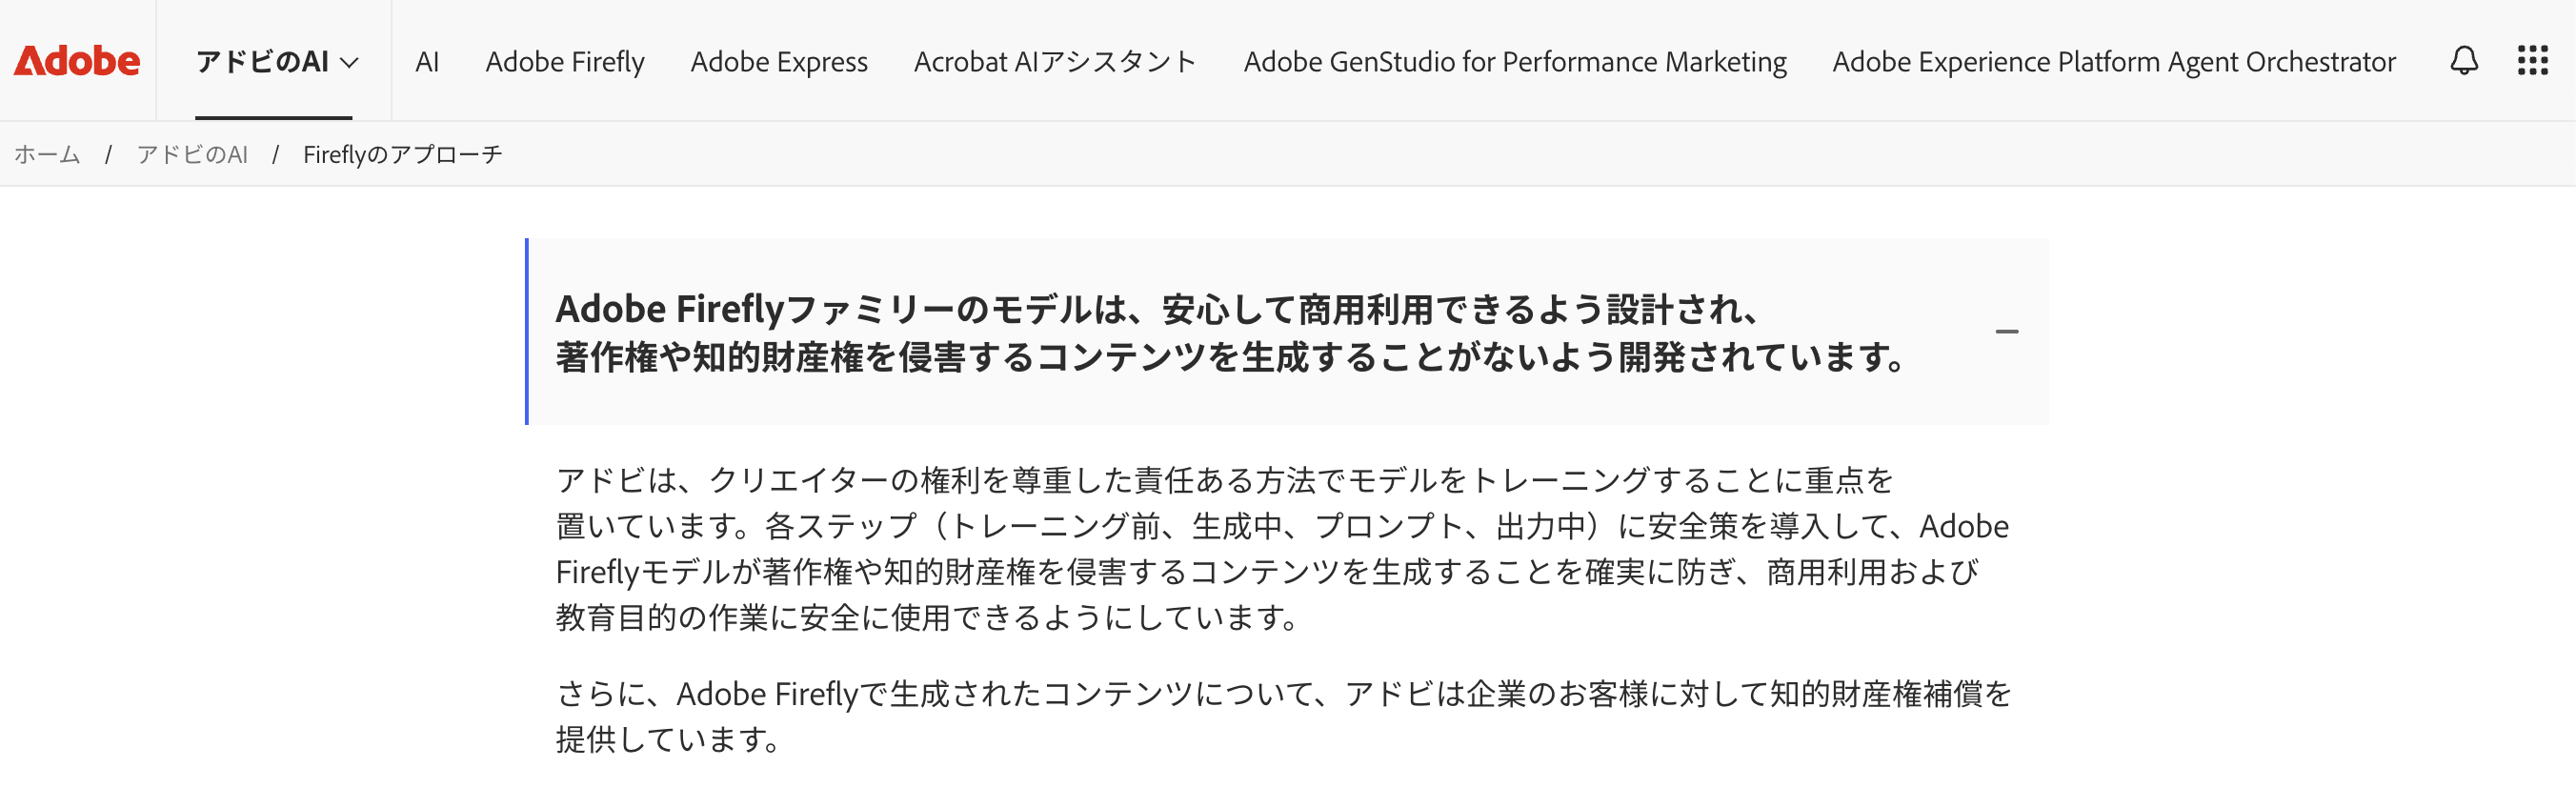Open Adobe GenStudio for Performance Marketing
The image size is (2576, 808).
pos(1514,62)
